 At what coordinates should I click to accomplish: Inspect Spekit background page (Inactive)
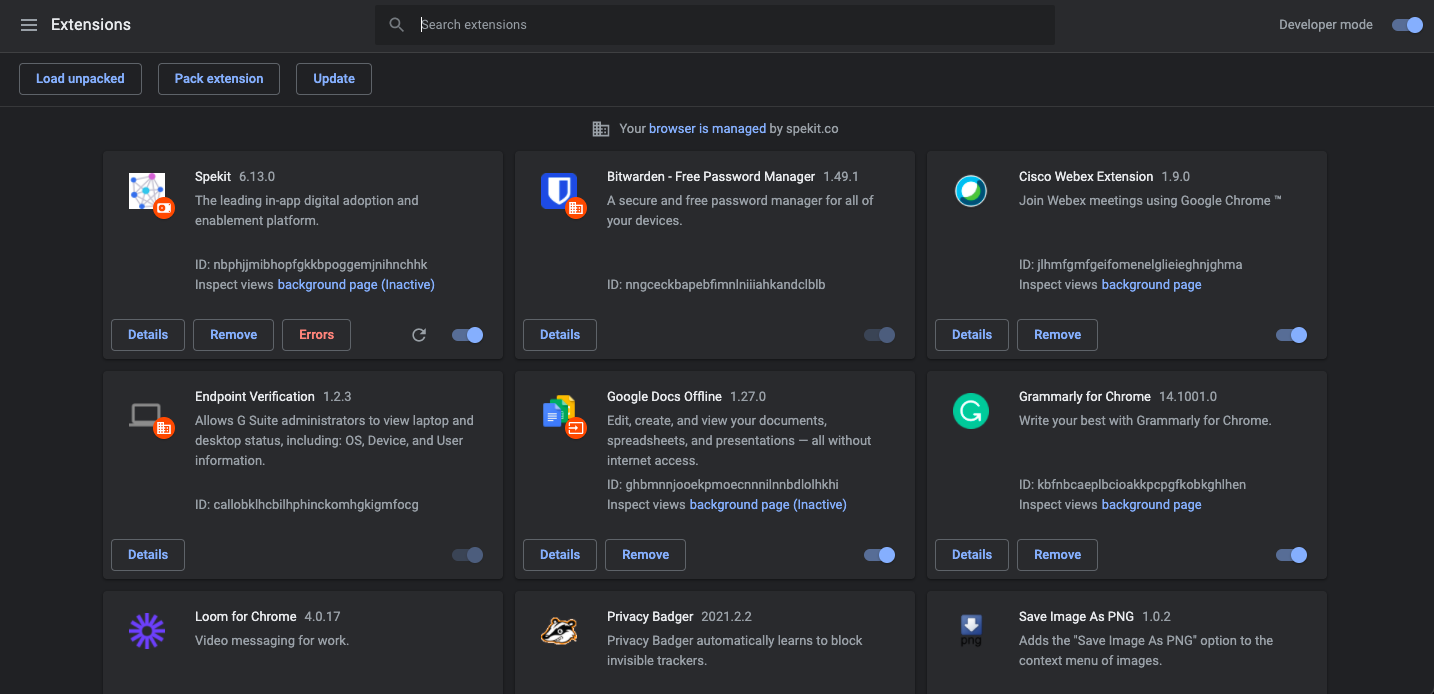click(356, 285)
